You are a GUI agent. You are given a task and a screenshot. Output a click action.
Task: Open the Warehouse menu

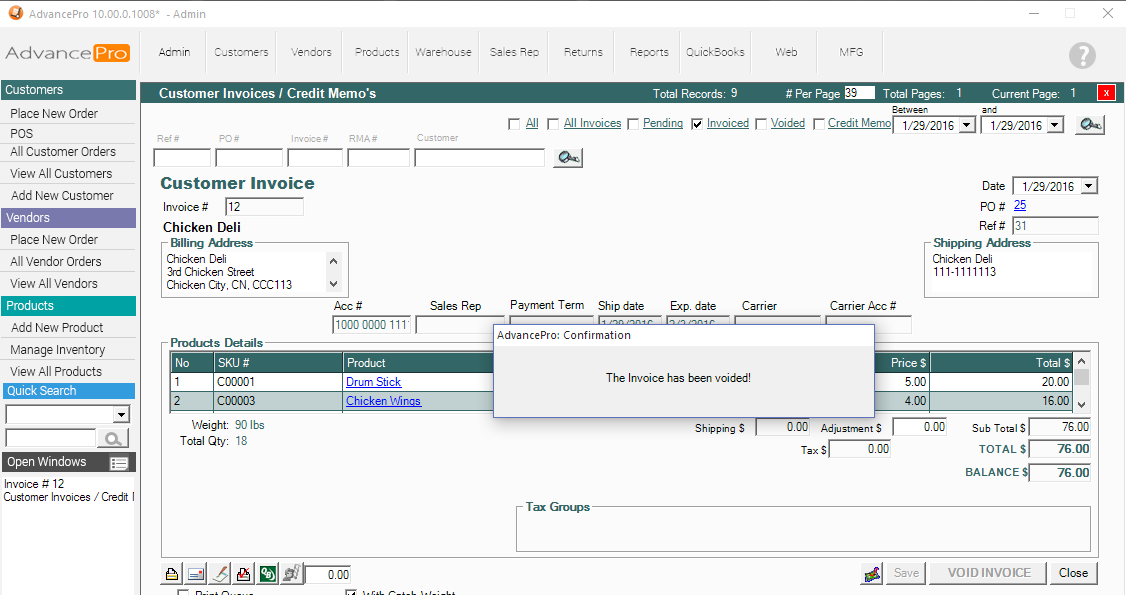tap(443, 52)
